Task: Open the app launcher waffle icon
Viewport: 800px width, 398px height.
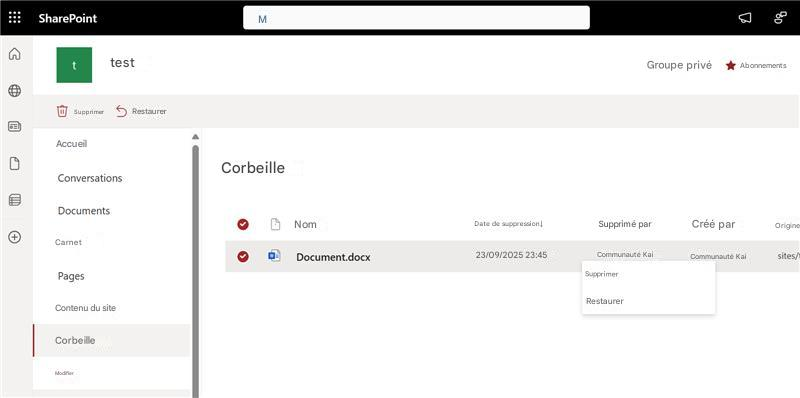Action: click(x=15, y=18)
